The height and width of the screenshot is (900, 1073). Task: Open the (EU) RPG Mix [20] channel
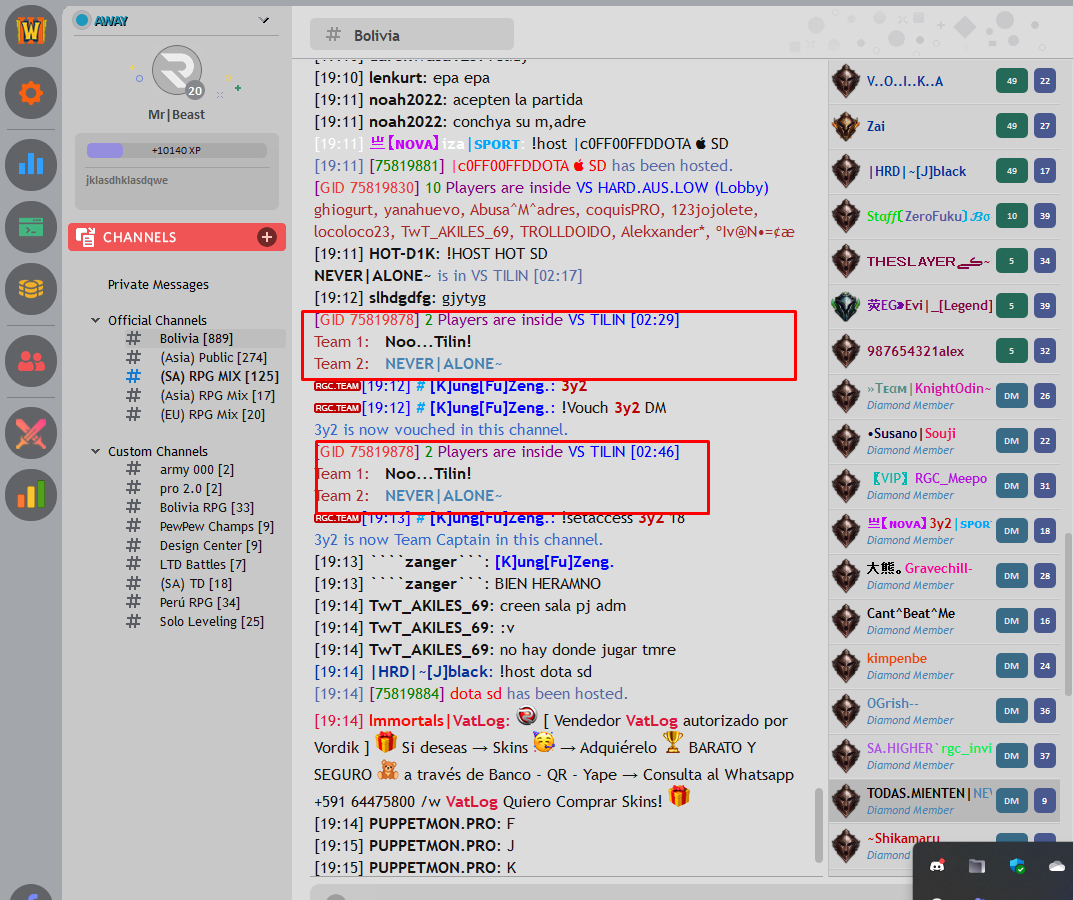(x=212, y=415)
